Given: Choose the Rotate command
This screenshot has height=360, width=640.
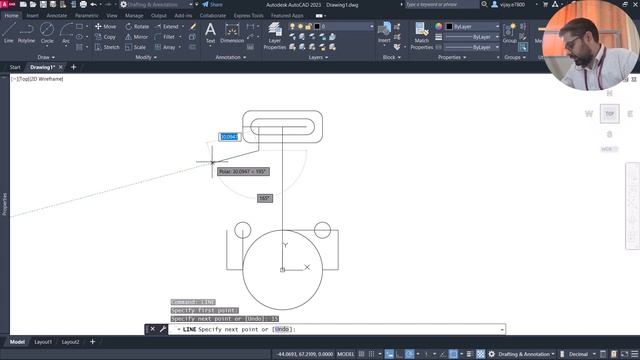Looking at the screenshot, I should [x=137, y=27].
